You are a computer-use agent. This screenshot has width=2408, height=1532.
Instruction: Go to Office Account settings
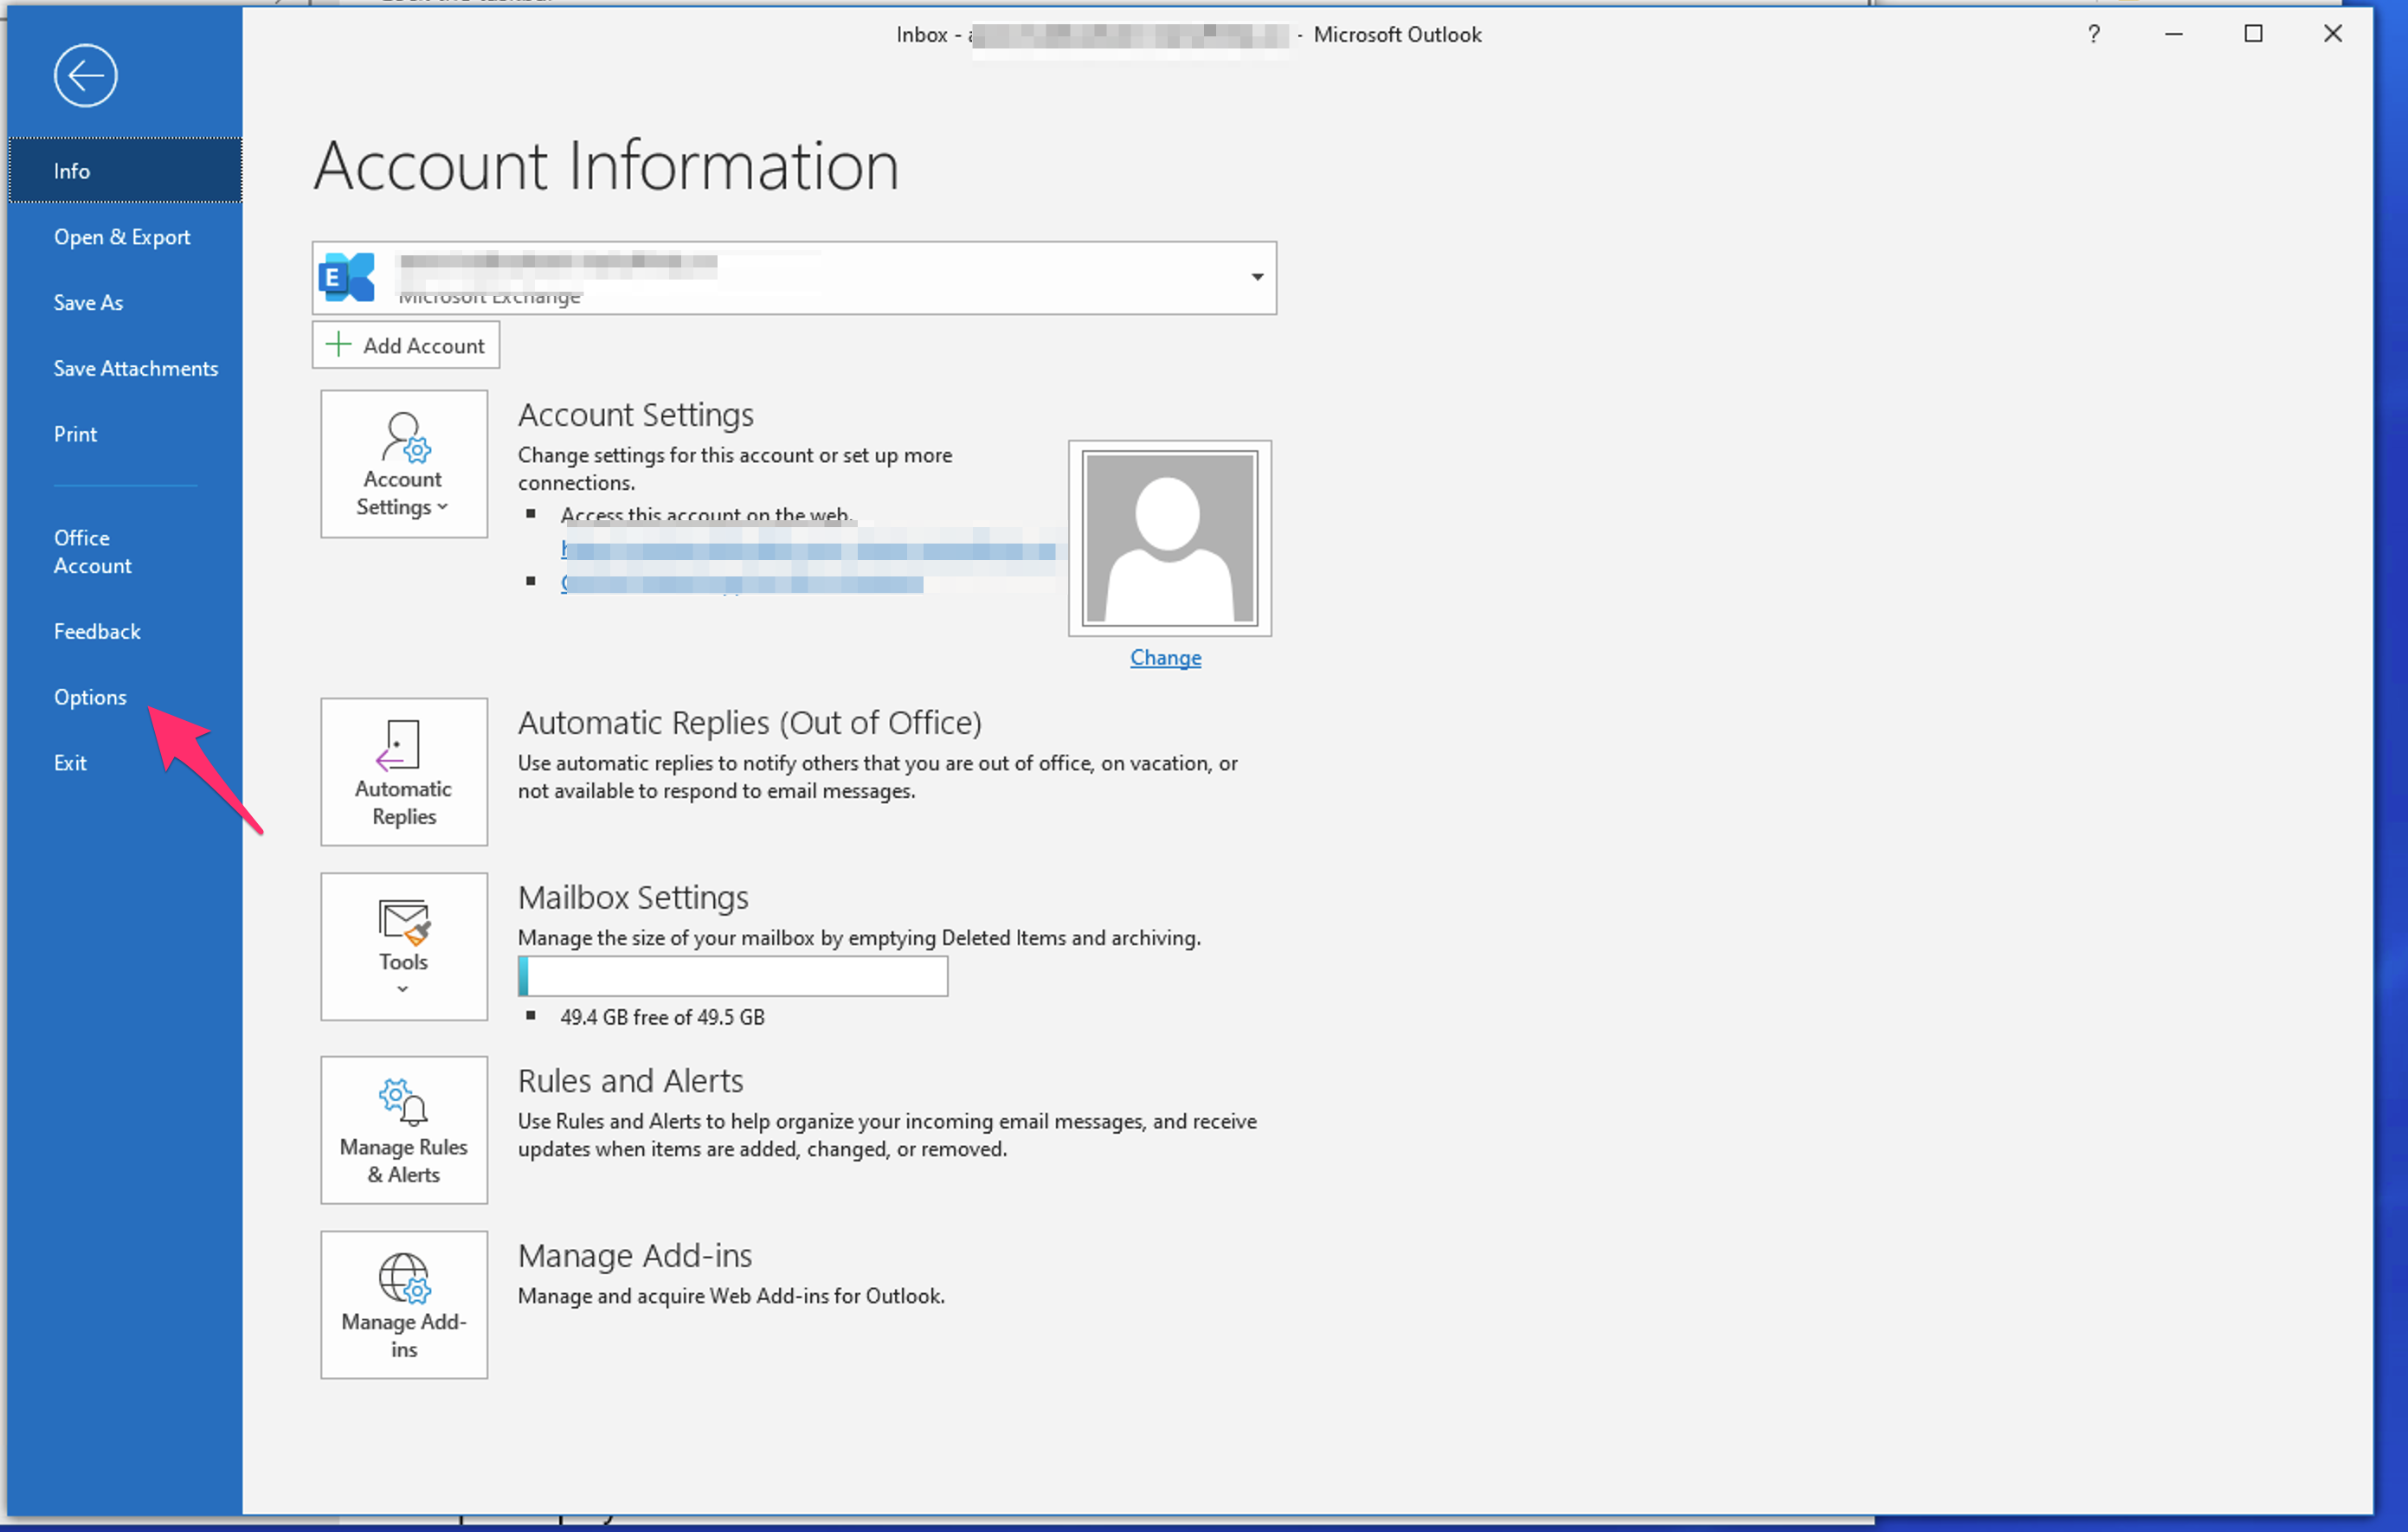92,551
